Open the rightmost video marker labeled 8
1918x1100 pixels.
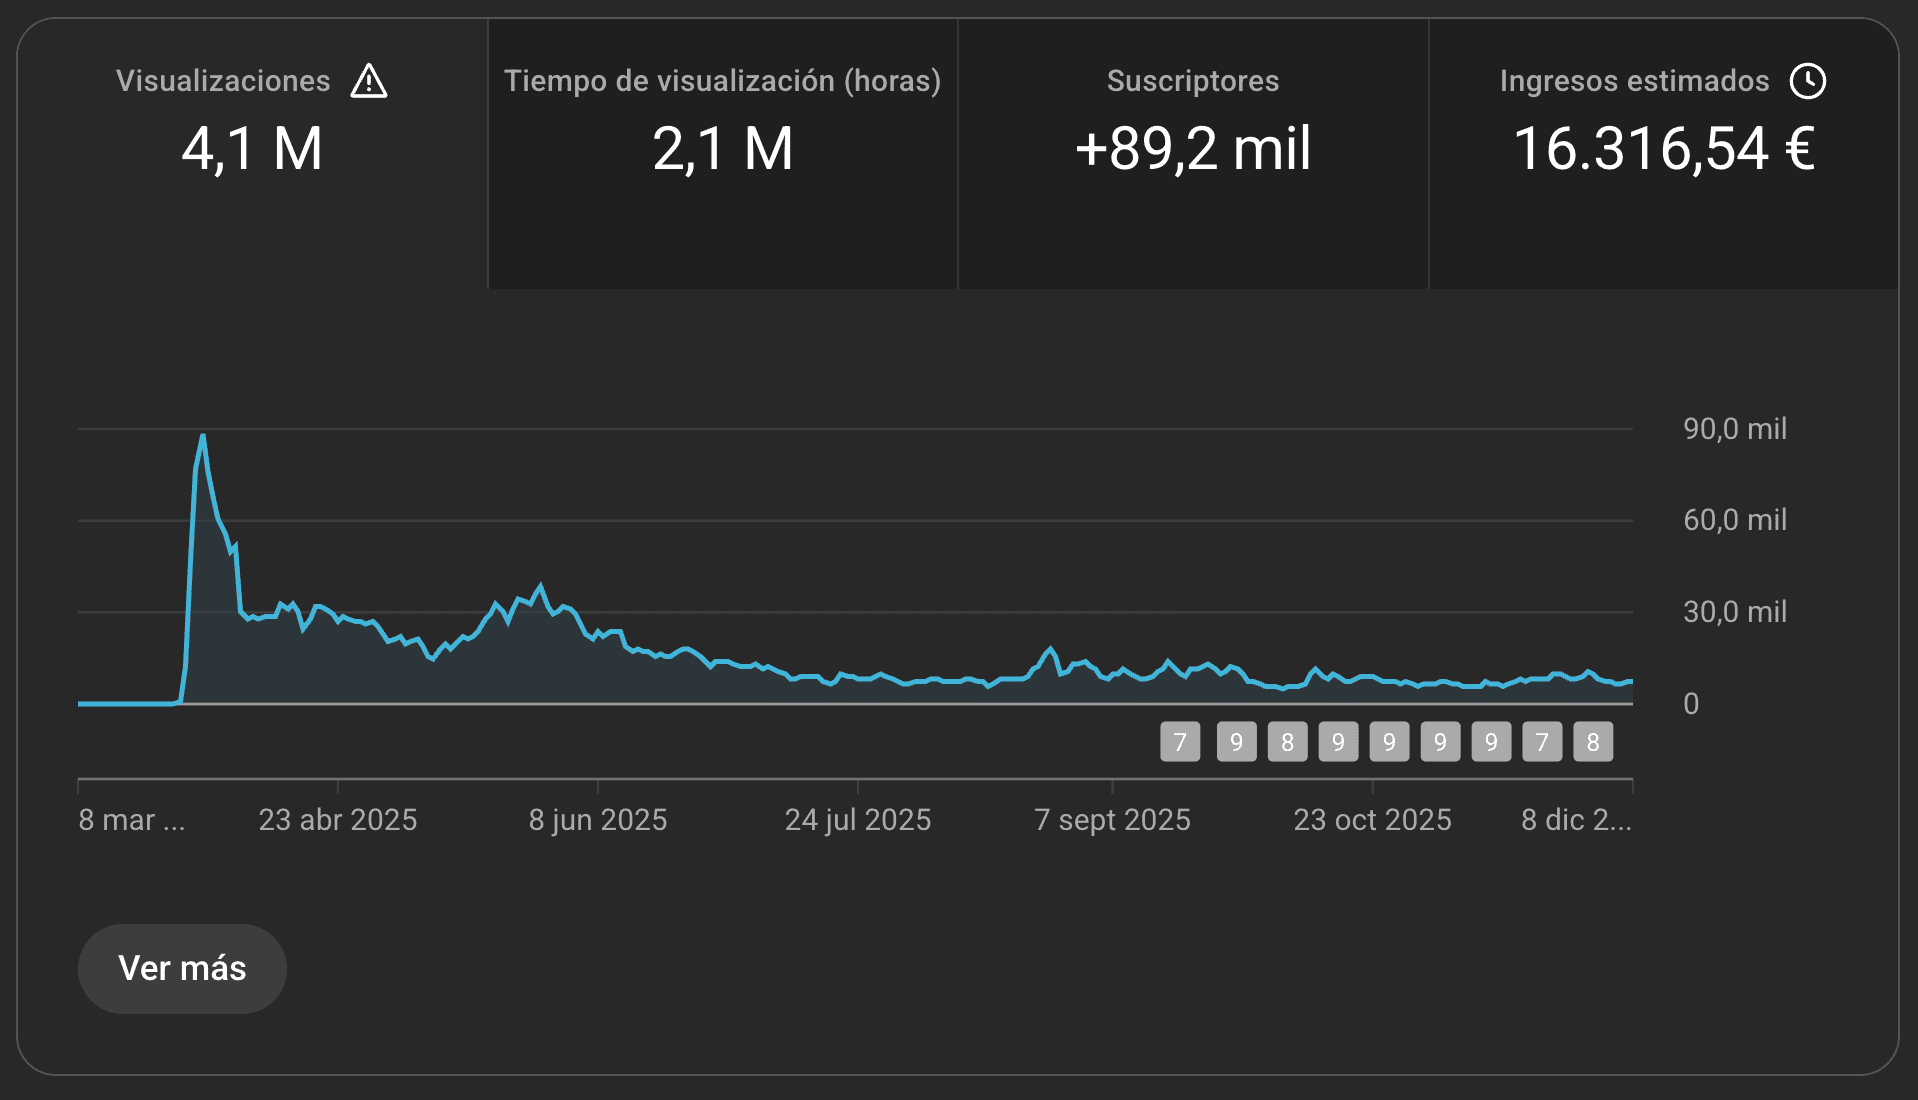click(x=1593, y=742)
